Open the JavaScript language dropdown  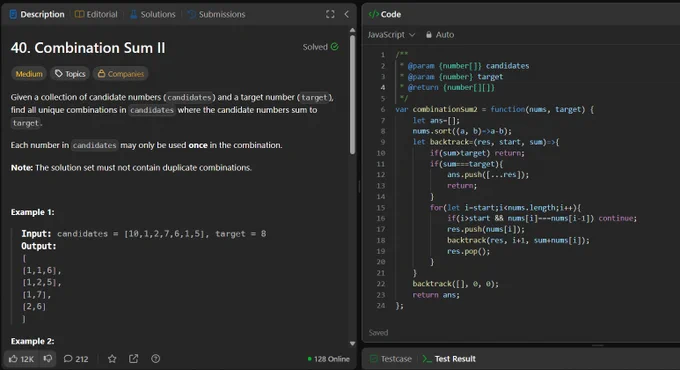(x=392, y=35)
